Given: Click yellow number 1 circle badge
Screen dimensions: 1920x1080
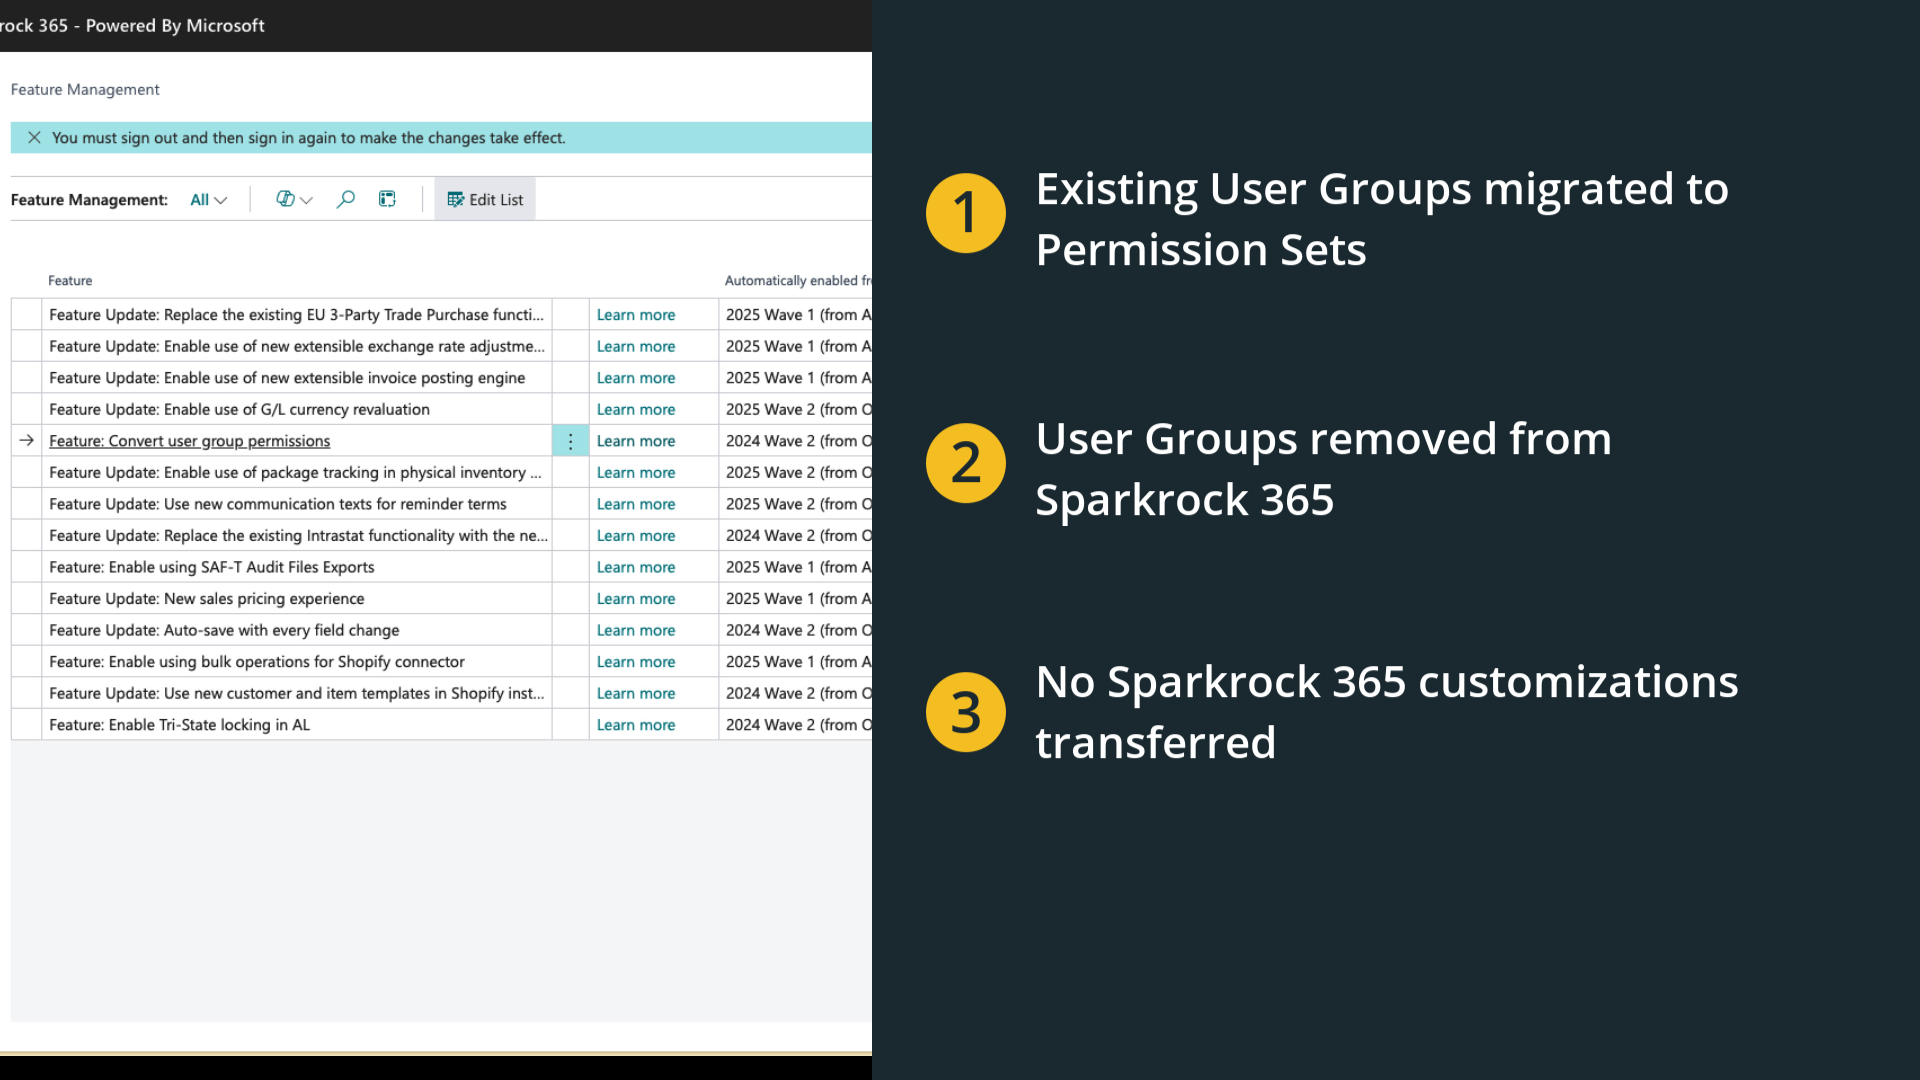Looking at the screenshot, I should point(965,213).
